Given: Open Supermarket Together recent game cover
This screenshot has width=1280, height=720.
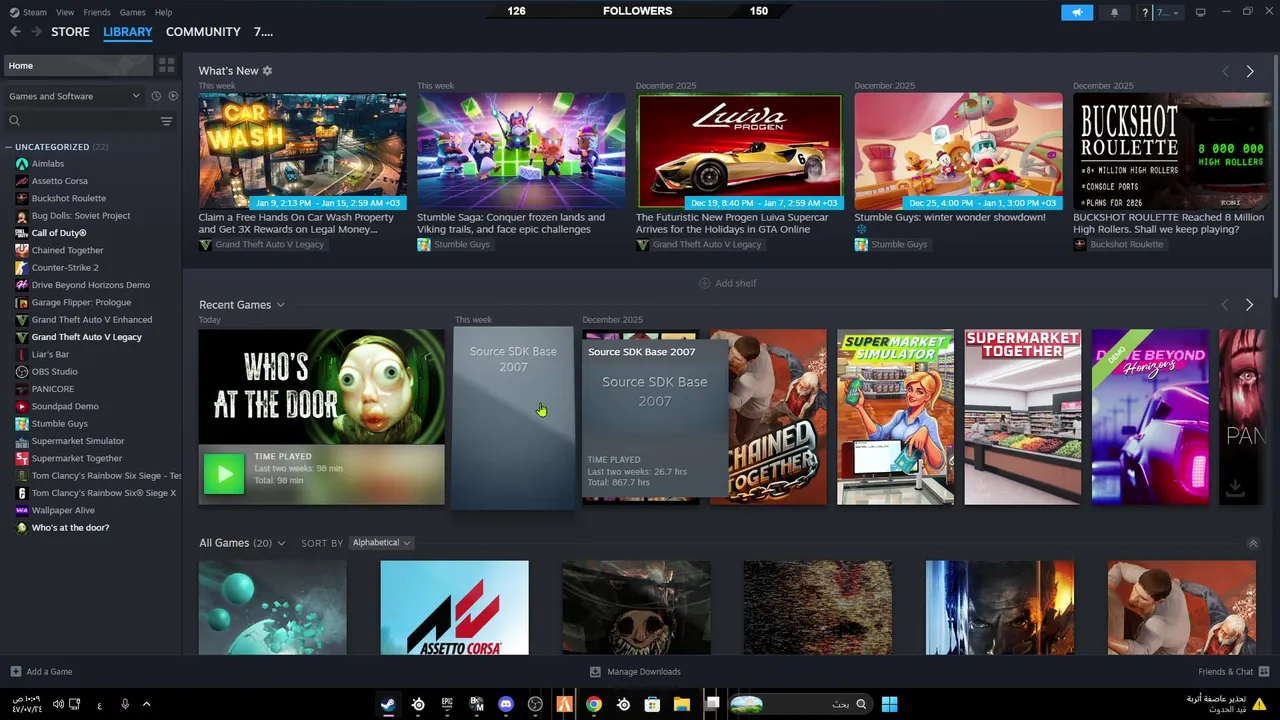Looking at the screenshot, I should point(1022,417).
